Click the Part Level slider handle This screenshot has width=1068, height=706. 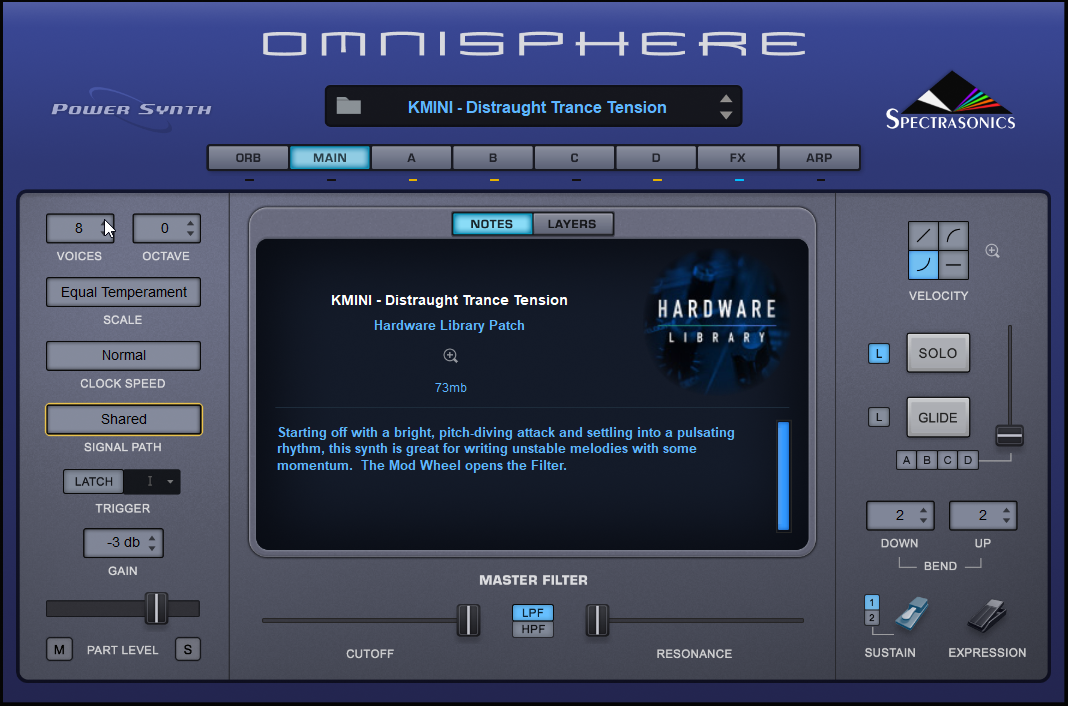(156, 608)
